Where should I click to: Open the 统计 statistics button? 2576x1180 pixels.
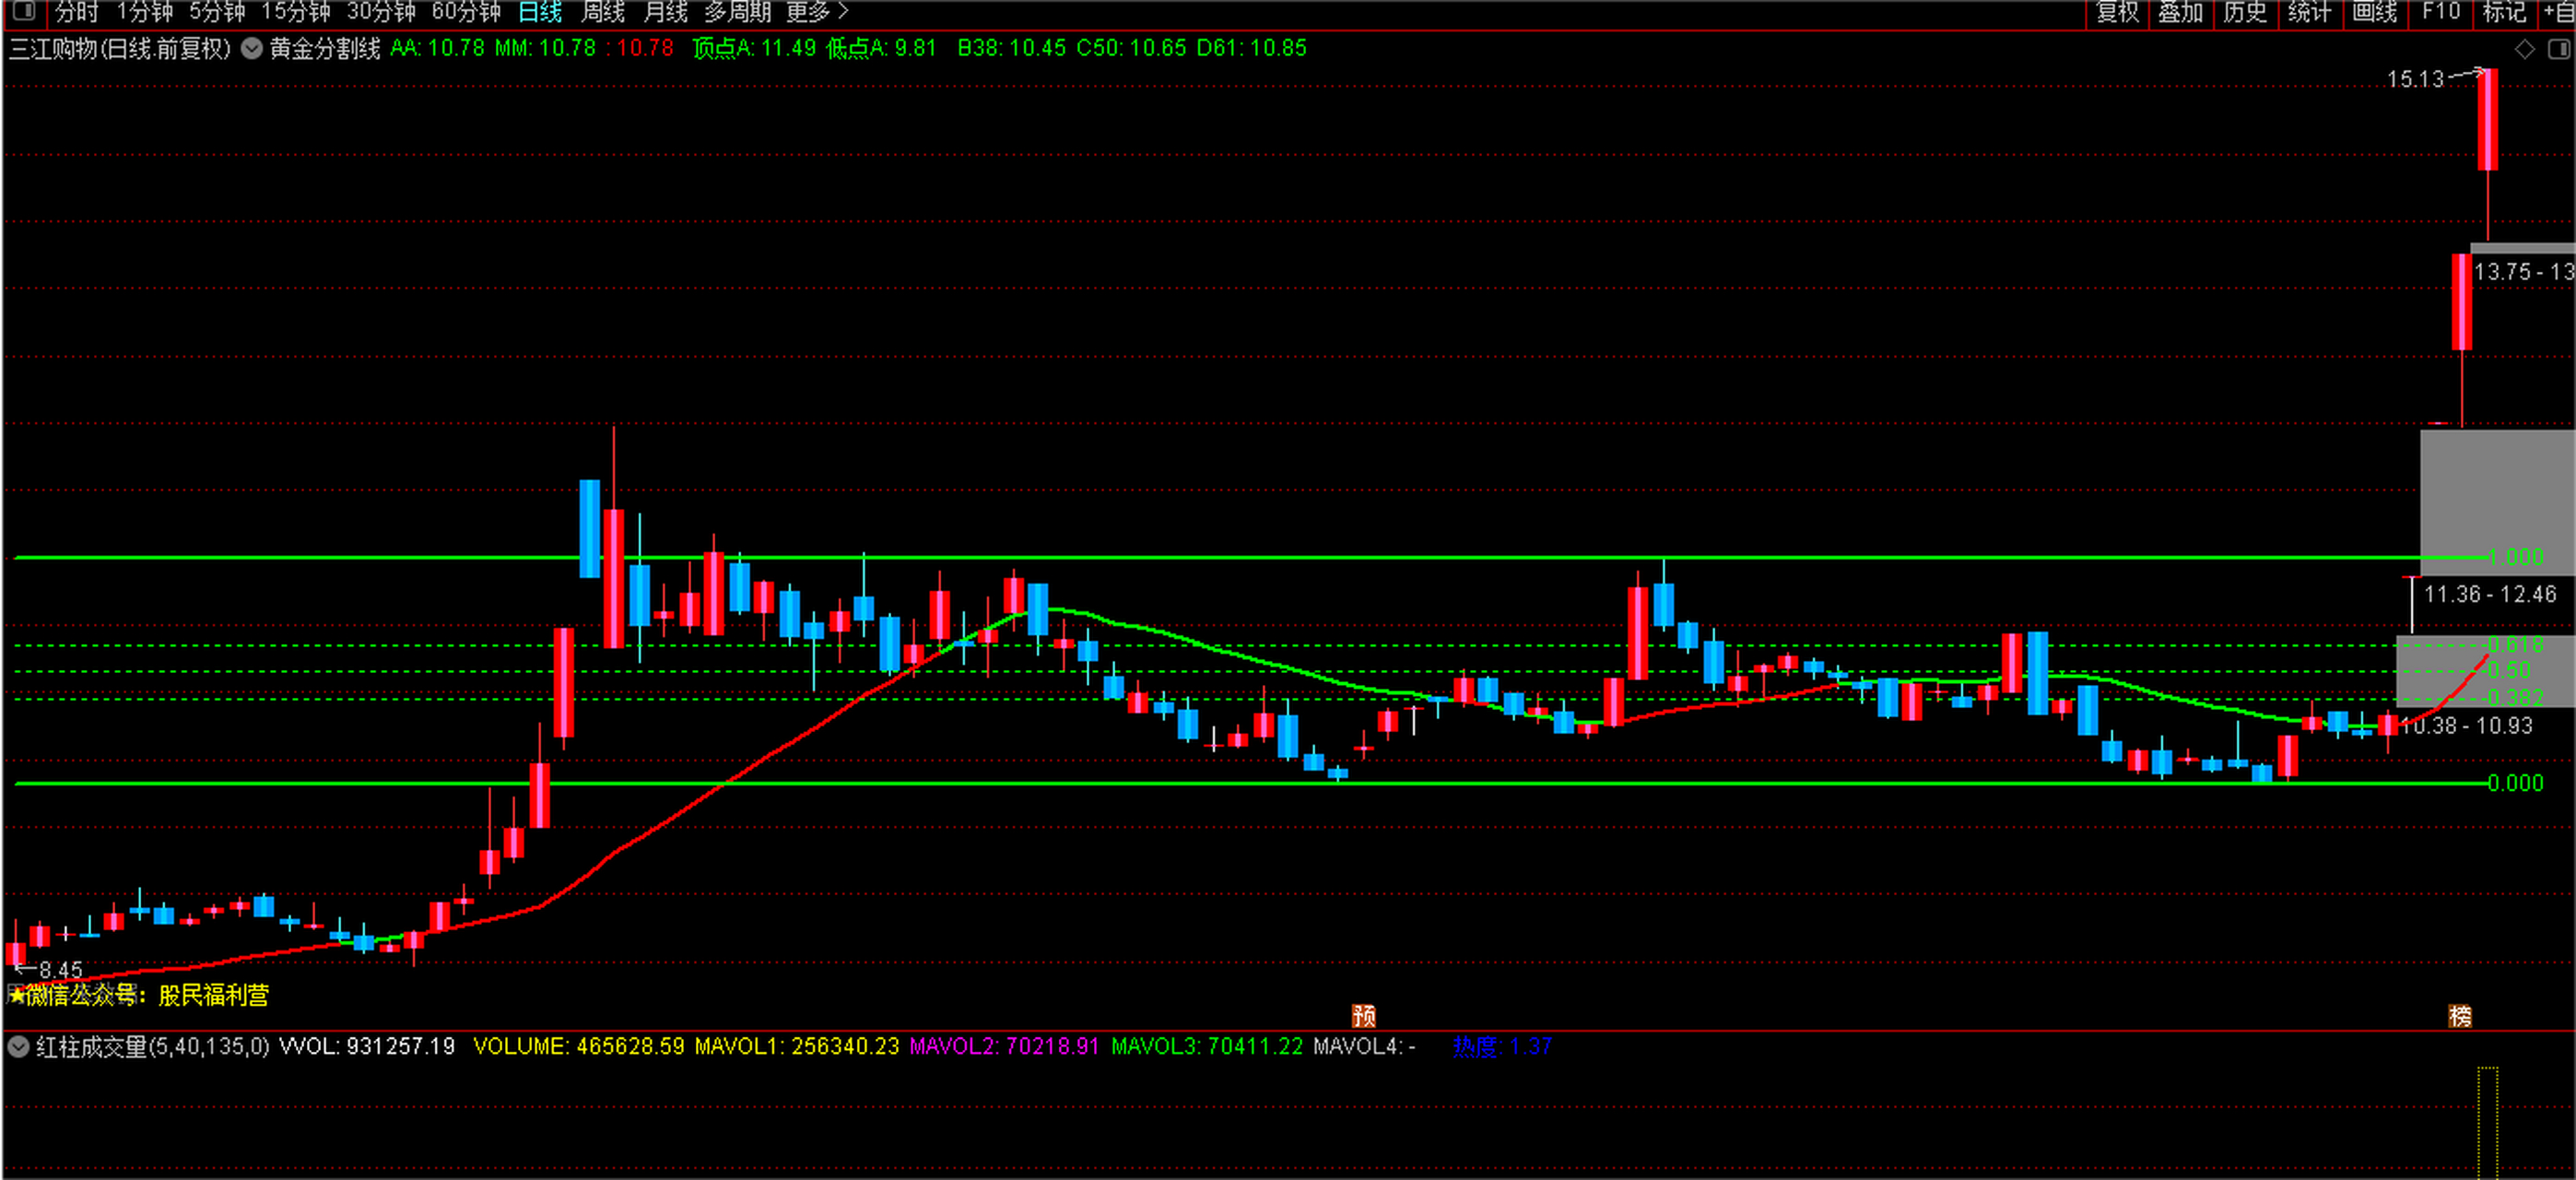point(2309,12)
